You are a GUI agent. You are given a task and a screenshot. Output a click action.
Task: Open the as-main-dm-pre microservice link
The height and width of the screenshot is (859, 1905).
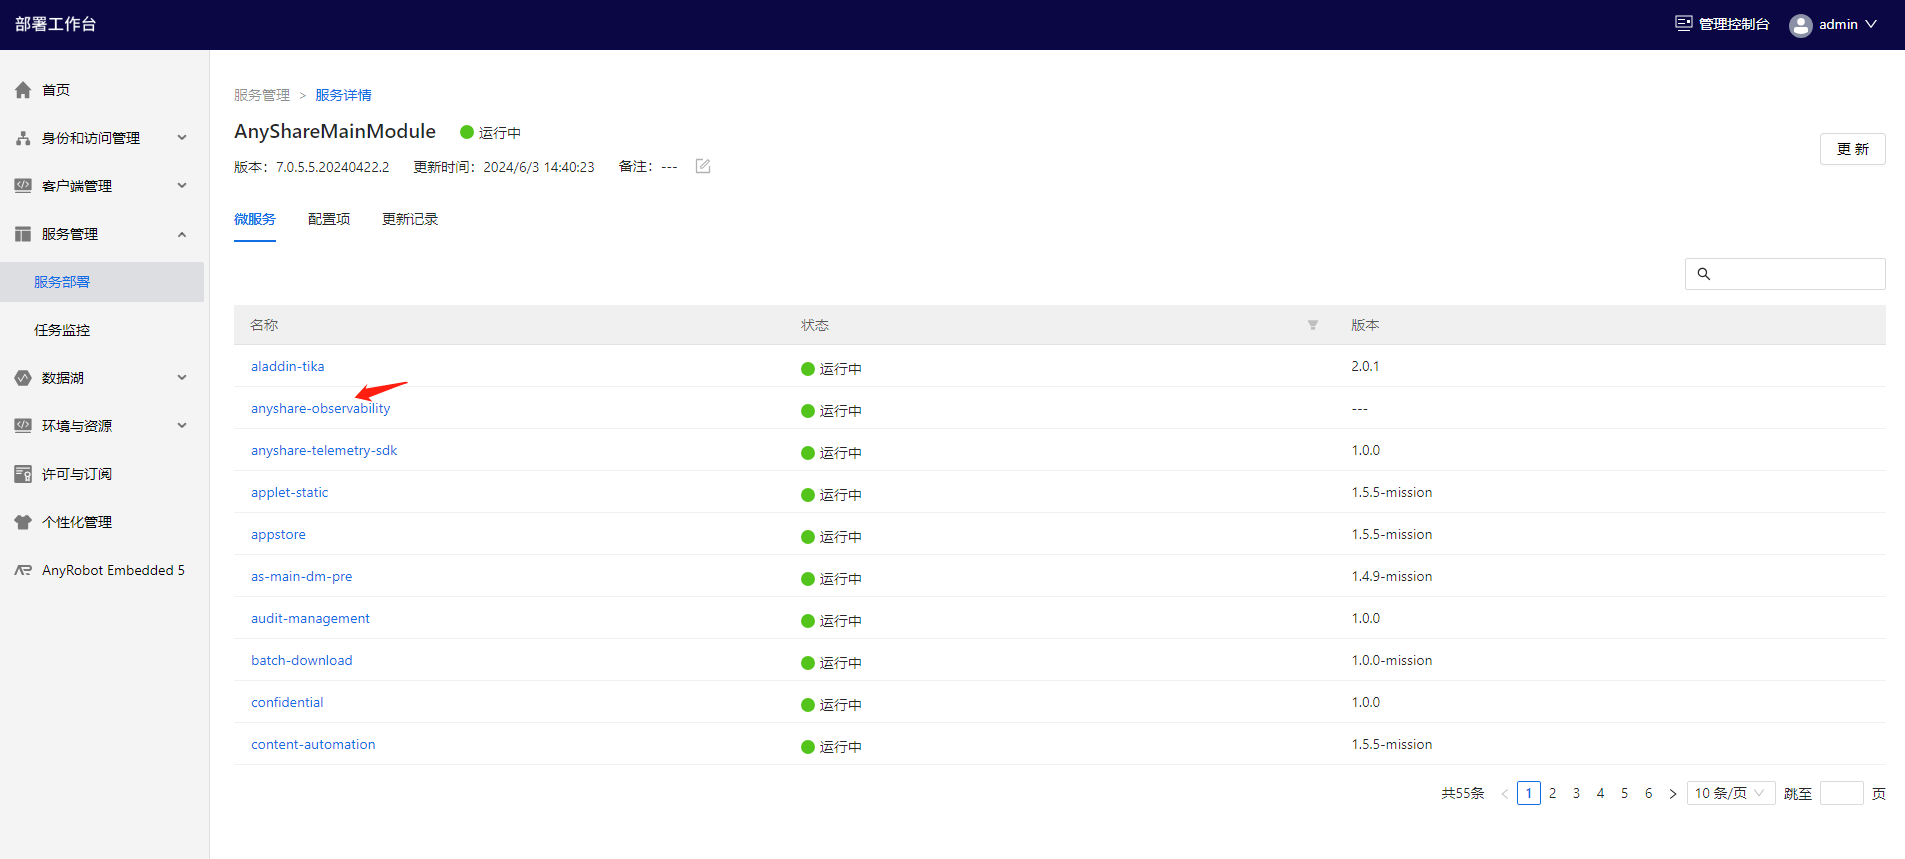(302, 576)
